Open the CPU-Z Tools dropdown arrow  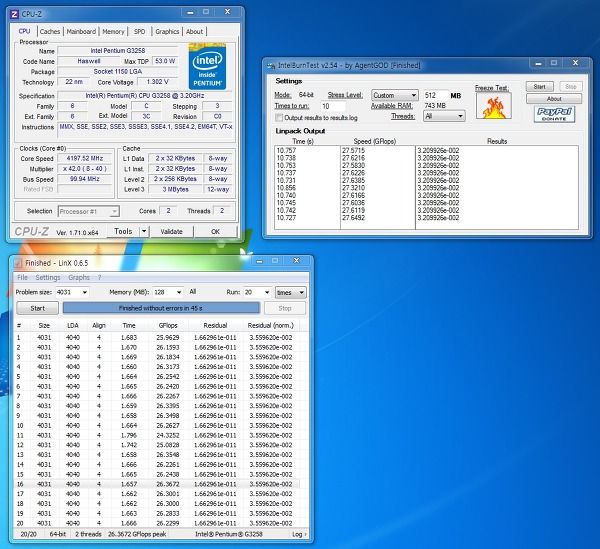click(x=144, y=231)
